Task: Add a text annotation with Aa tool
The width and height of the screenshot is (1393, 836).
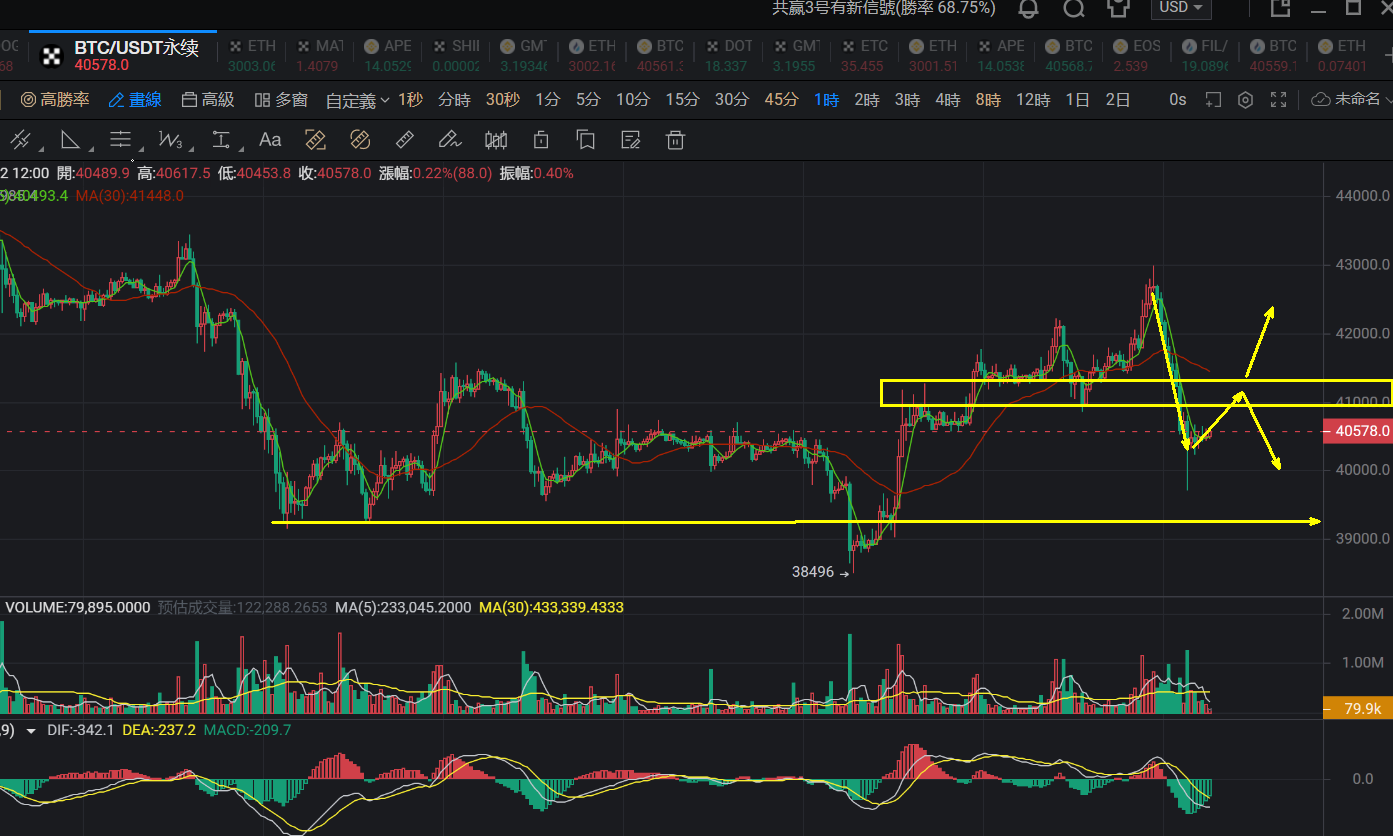Action: click(x=270, y=140)
